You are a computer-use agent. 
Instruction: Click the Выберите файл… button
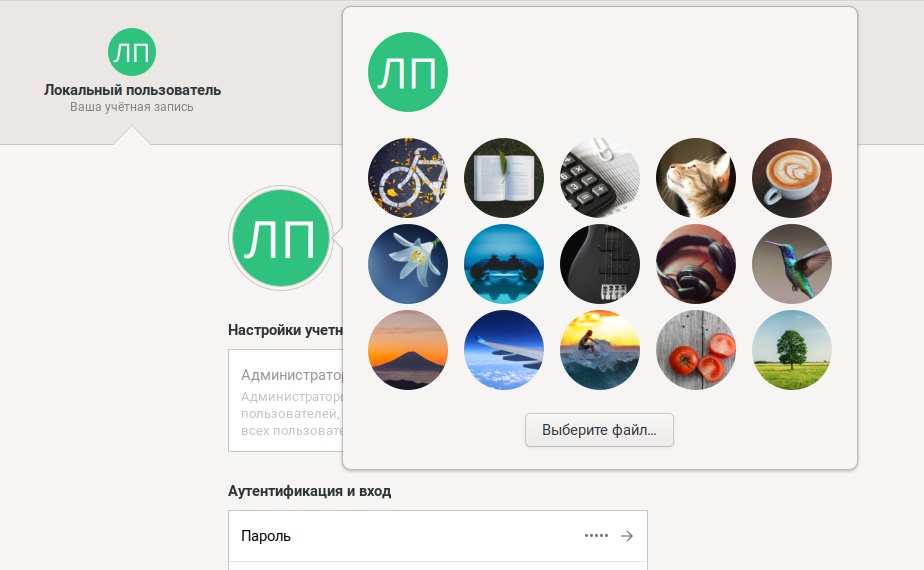tap(599, 430)
